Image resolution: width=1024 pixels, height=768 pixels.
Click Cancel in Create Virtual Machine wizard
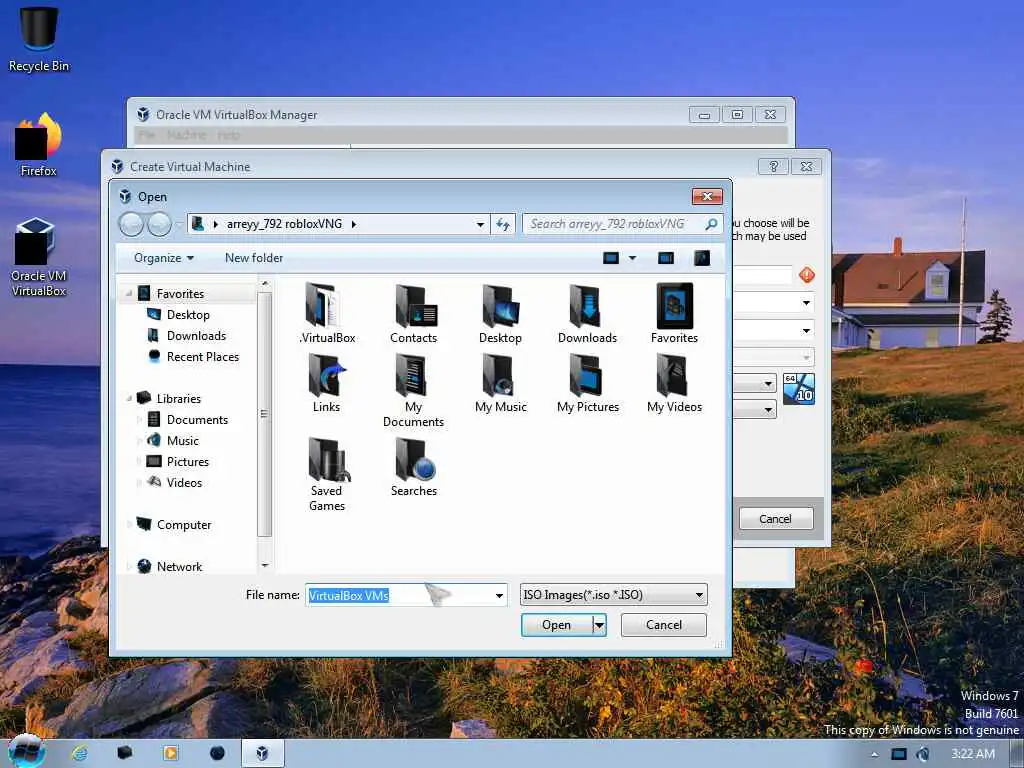point(776,519)
